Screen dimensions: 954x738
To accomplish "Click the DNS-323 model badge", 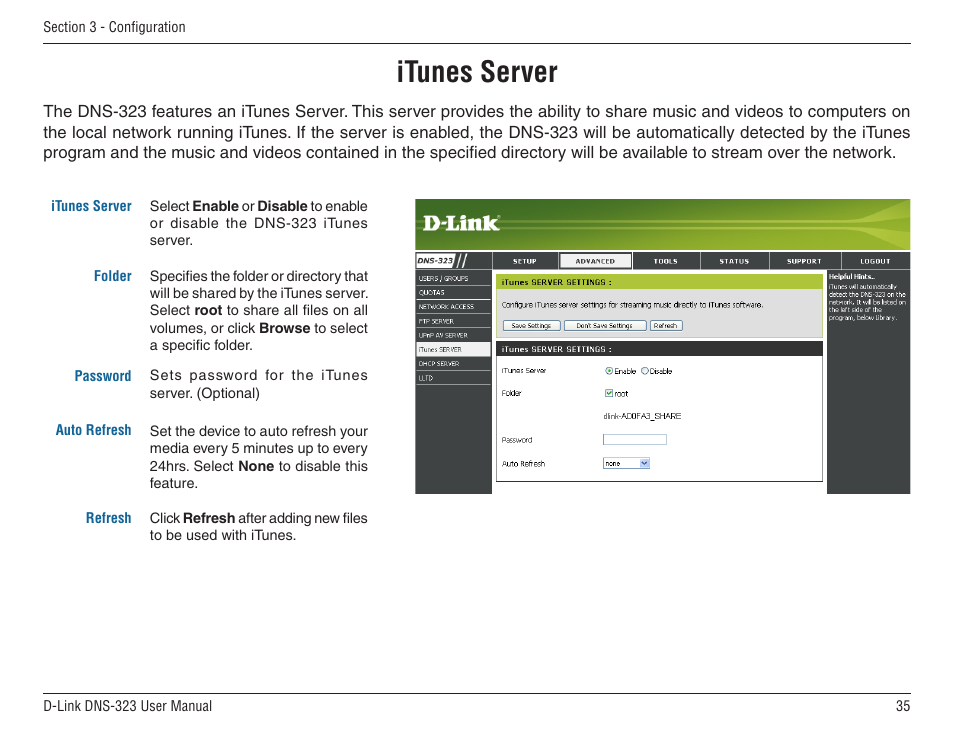I will (436, 260).
